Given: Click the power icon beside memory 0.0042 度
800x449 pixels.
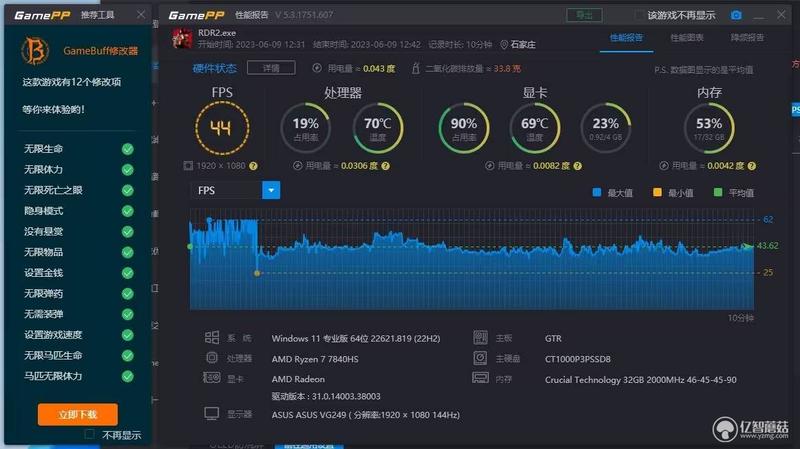Looking at the screenshot, I should click(664, 166).
